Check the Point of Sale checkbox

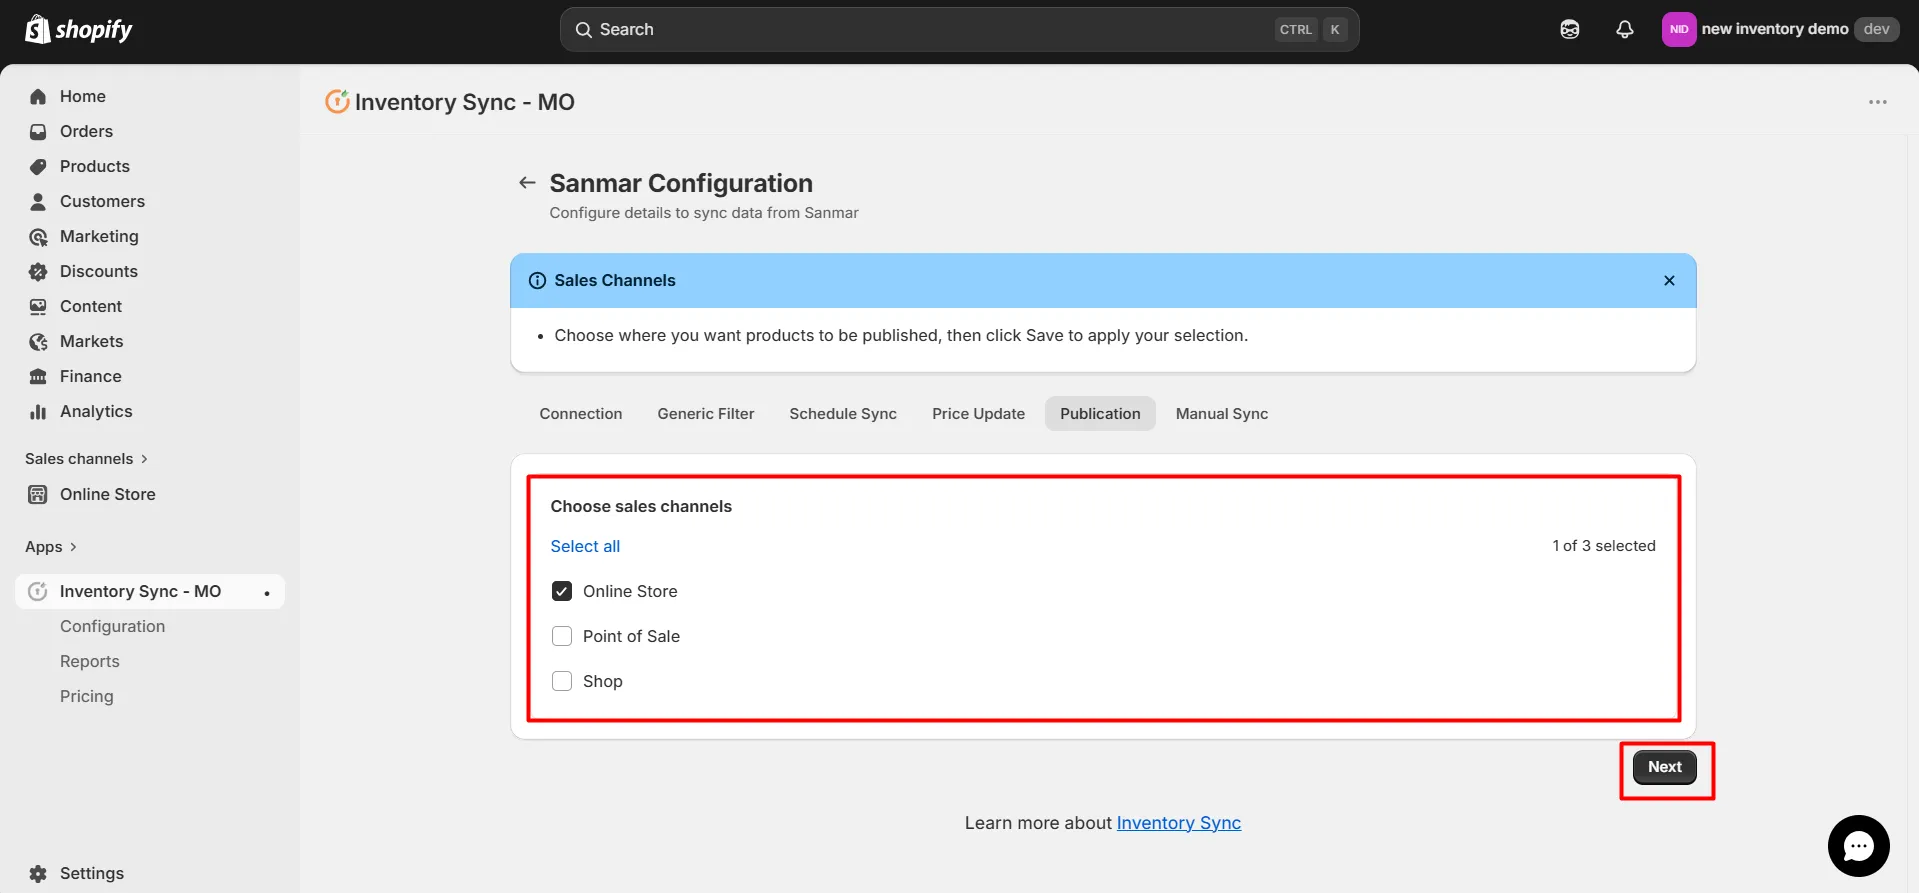562,636
